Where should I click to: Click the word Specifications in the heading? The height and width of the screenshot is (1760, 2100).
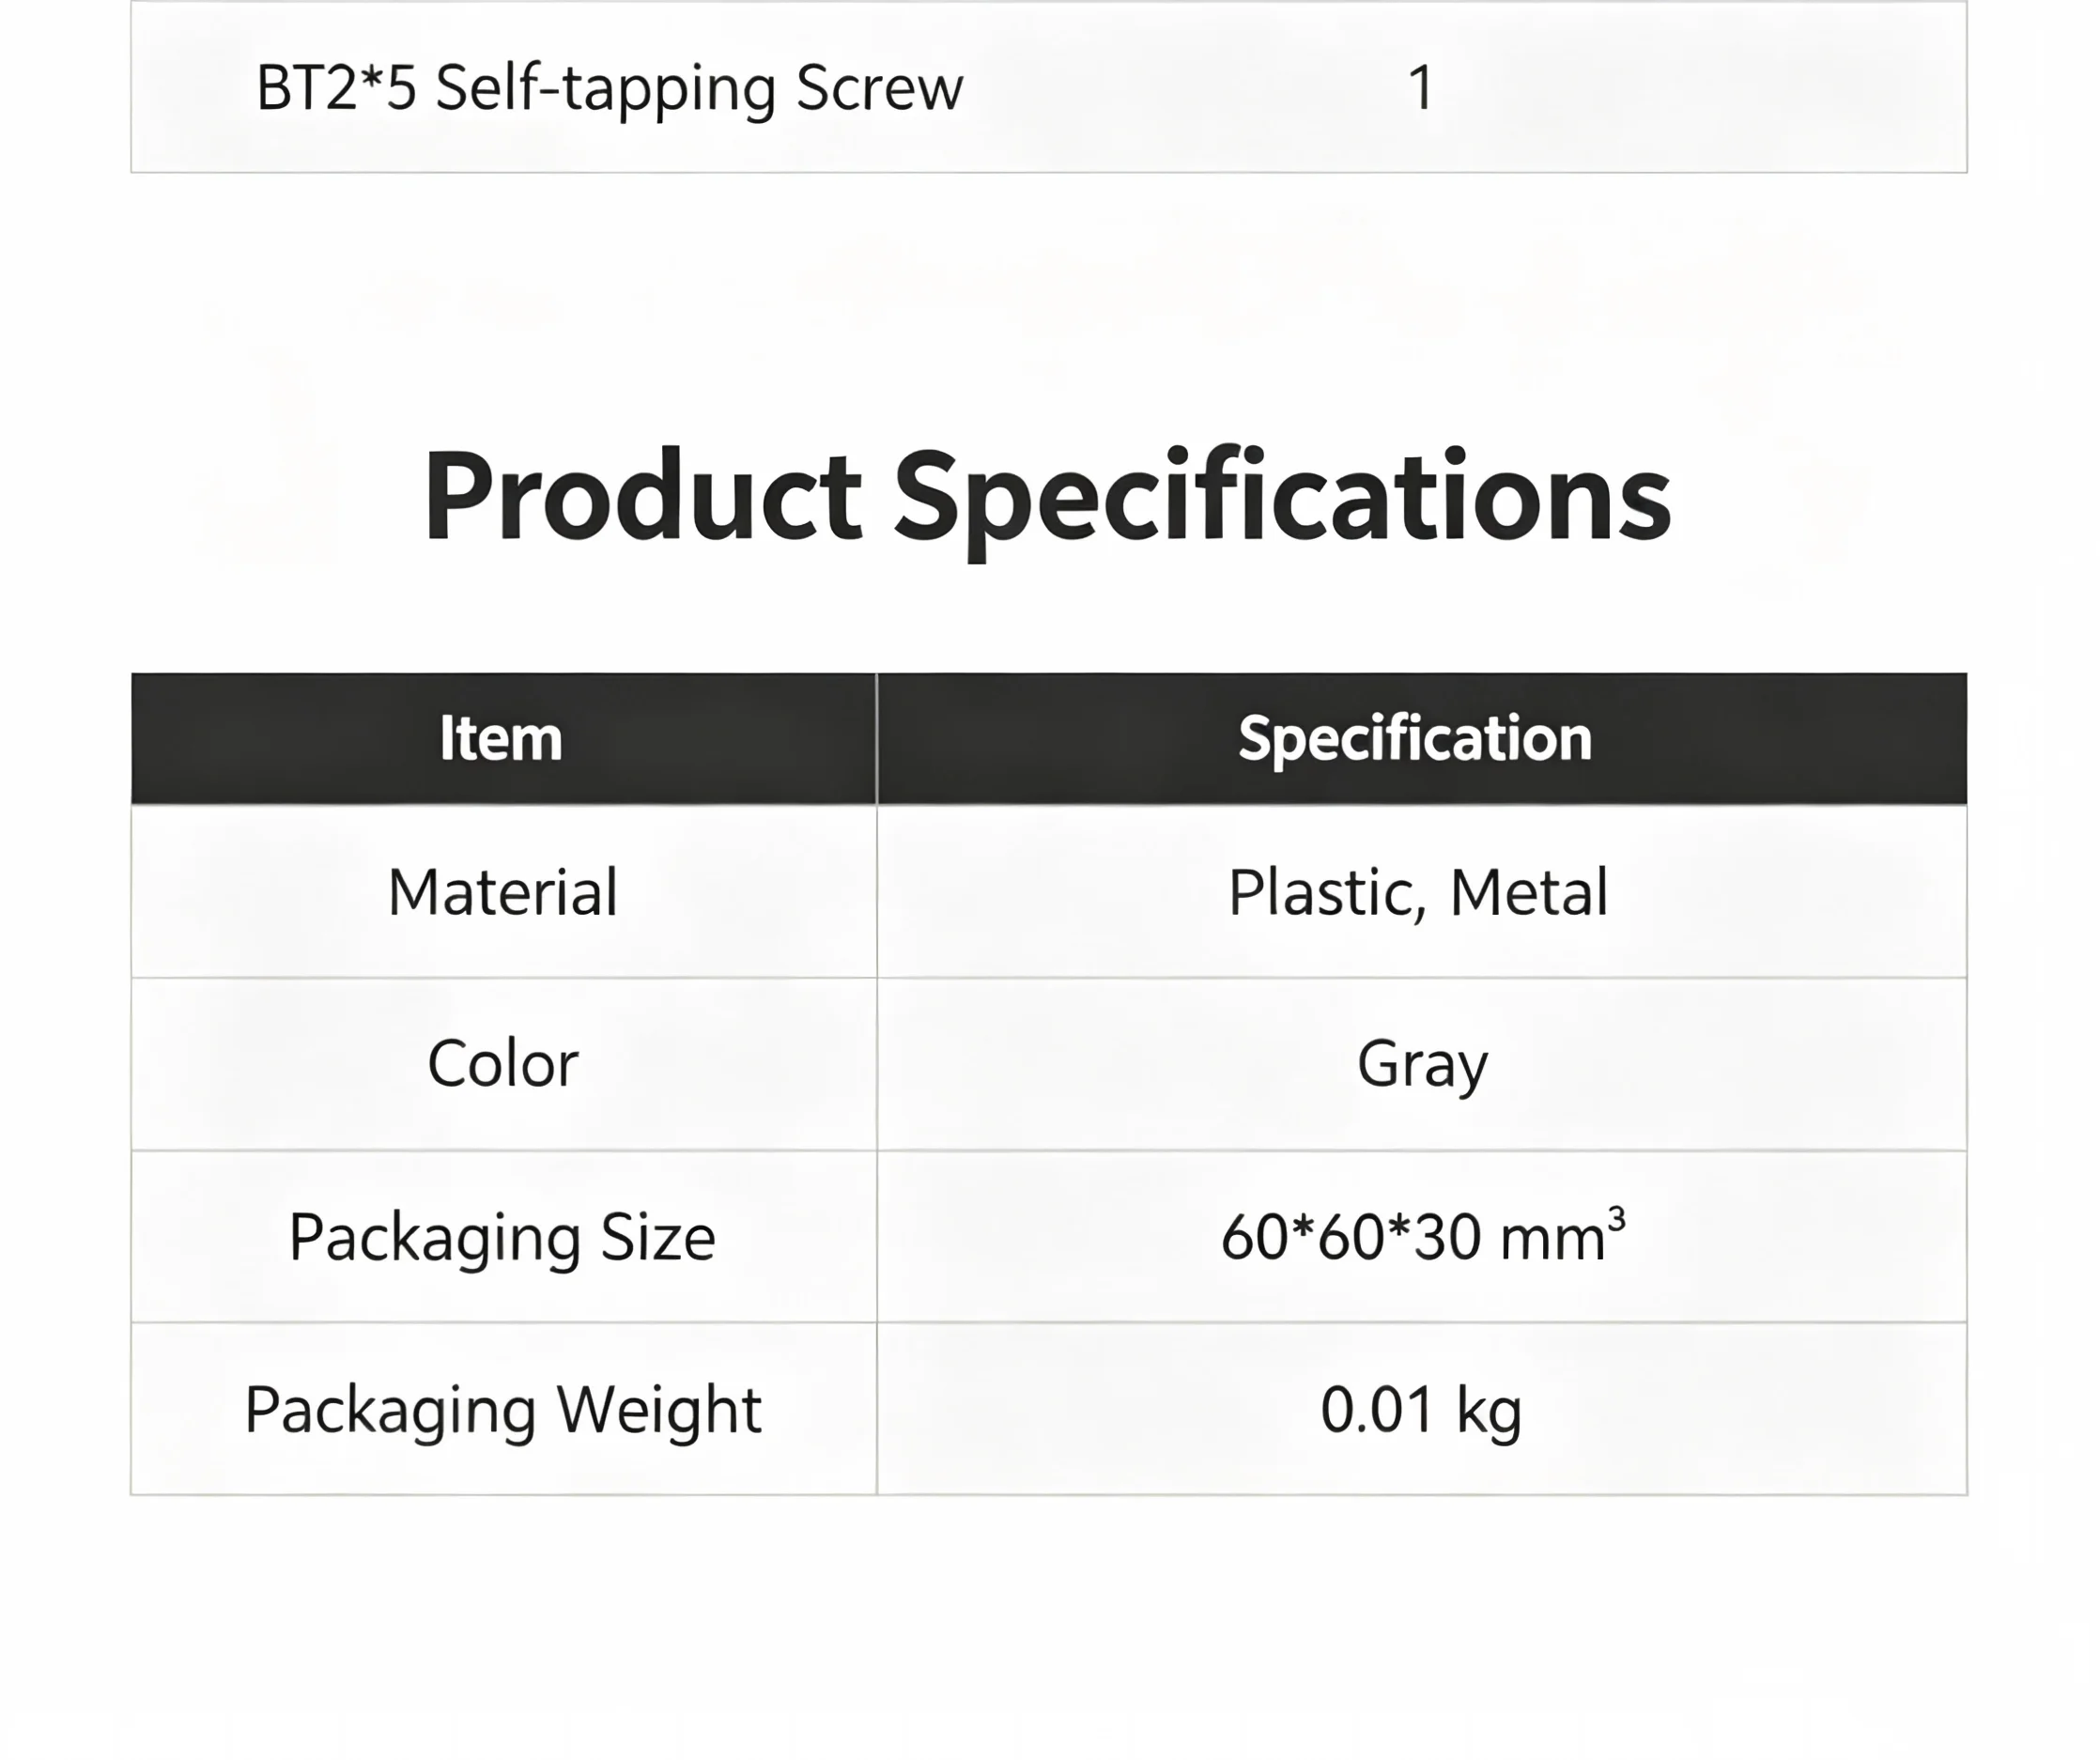point(1282,500)
